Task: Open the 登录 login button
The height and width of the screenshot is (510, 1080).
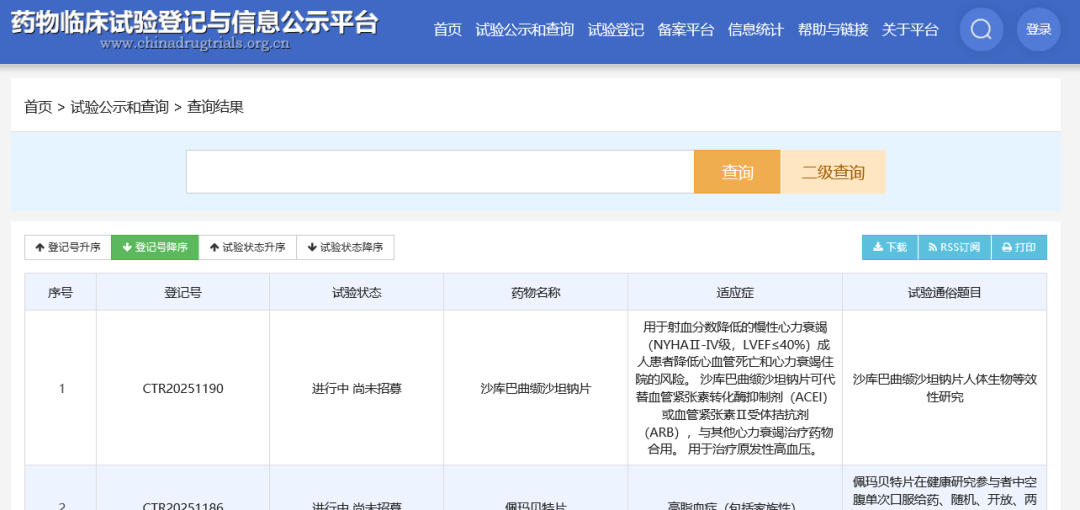Action: pyautogui.click(x=1038, y=30)
